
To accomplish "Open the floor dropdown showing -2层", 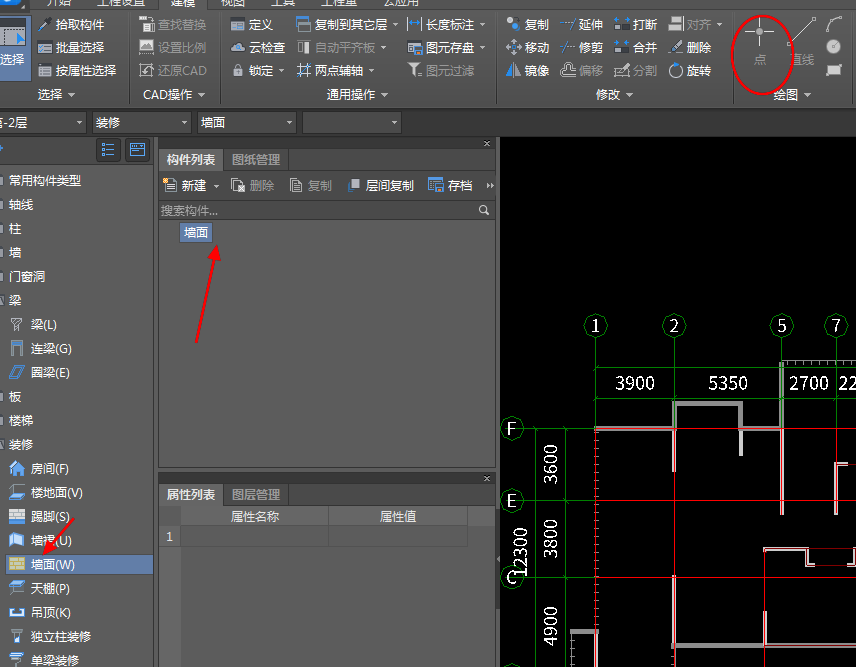I will tap(43, 122).
